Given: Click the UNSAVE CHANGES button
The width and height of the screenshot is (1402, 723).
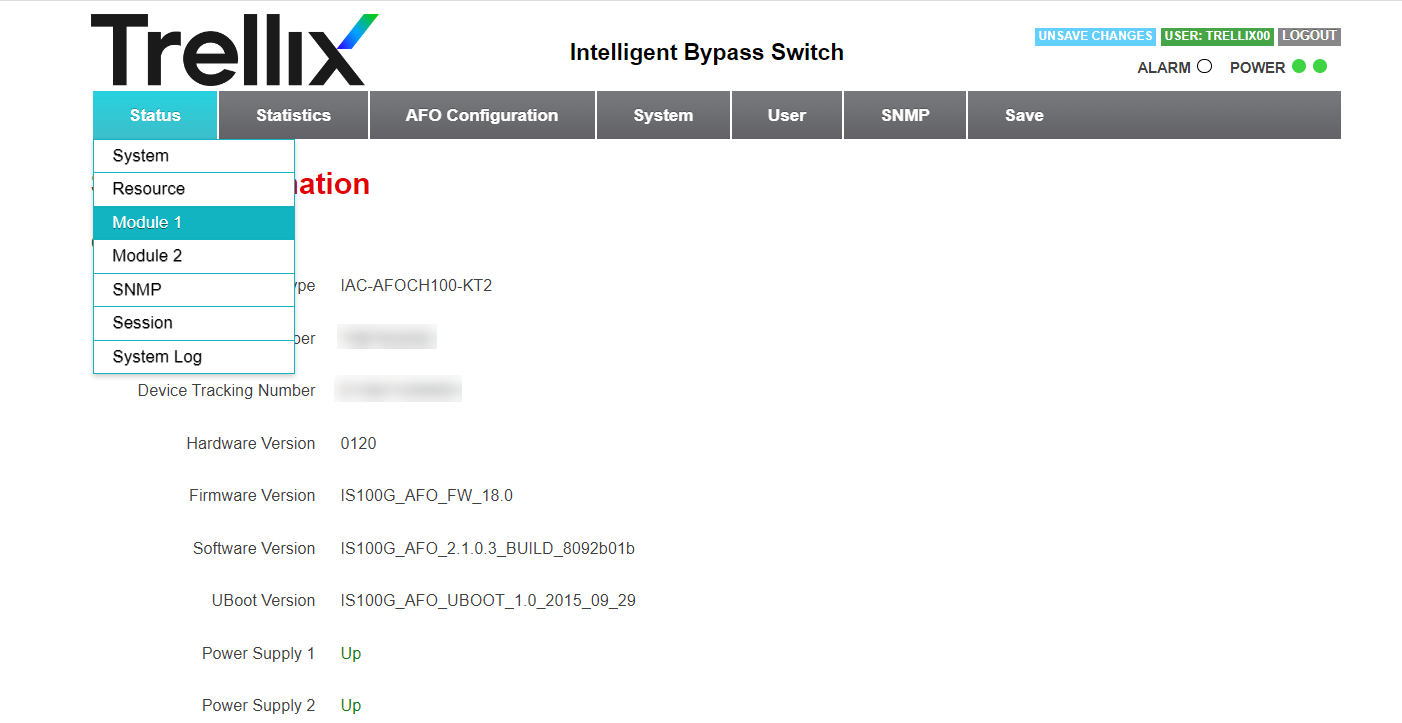Looking at the screenshot, I should tap(1095, 36).
